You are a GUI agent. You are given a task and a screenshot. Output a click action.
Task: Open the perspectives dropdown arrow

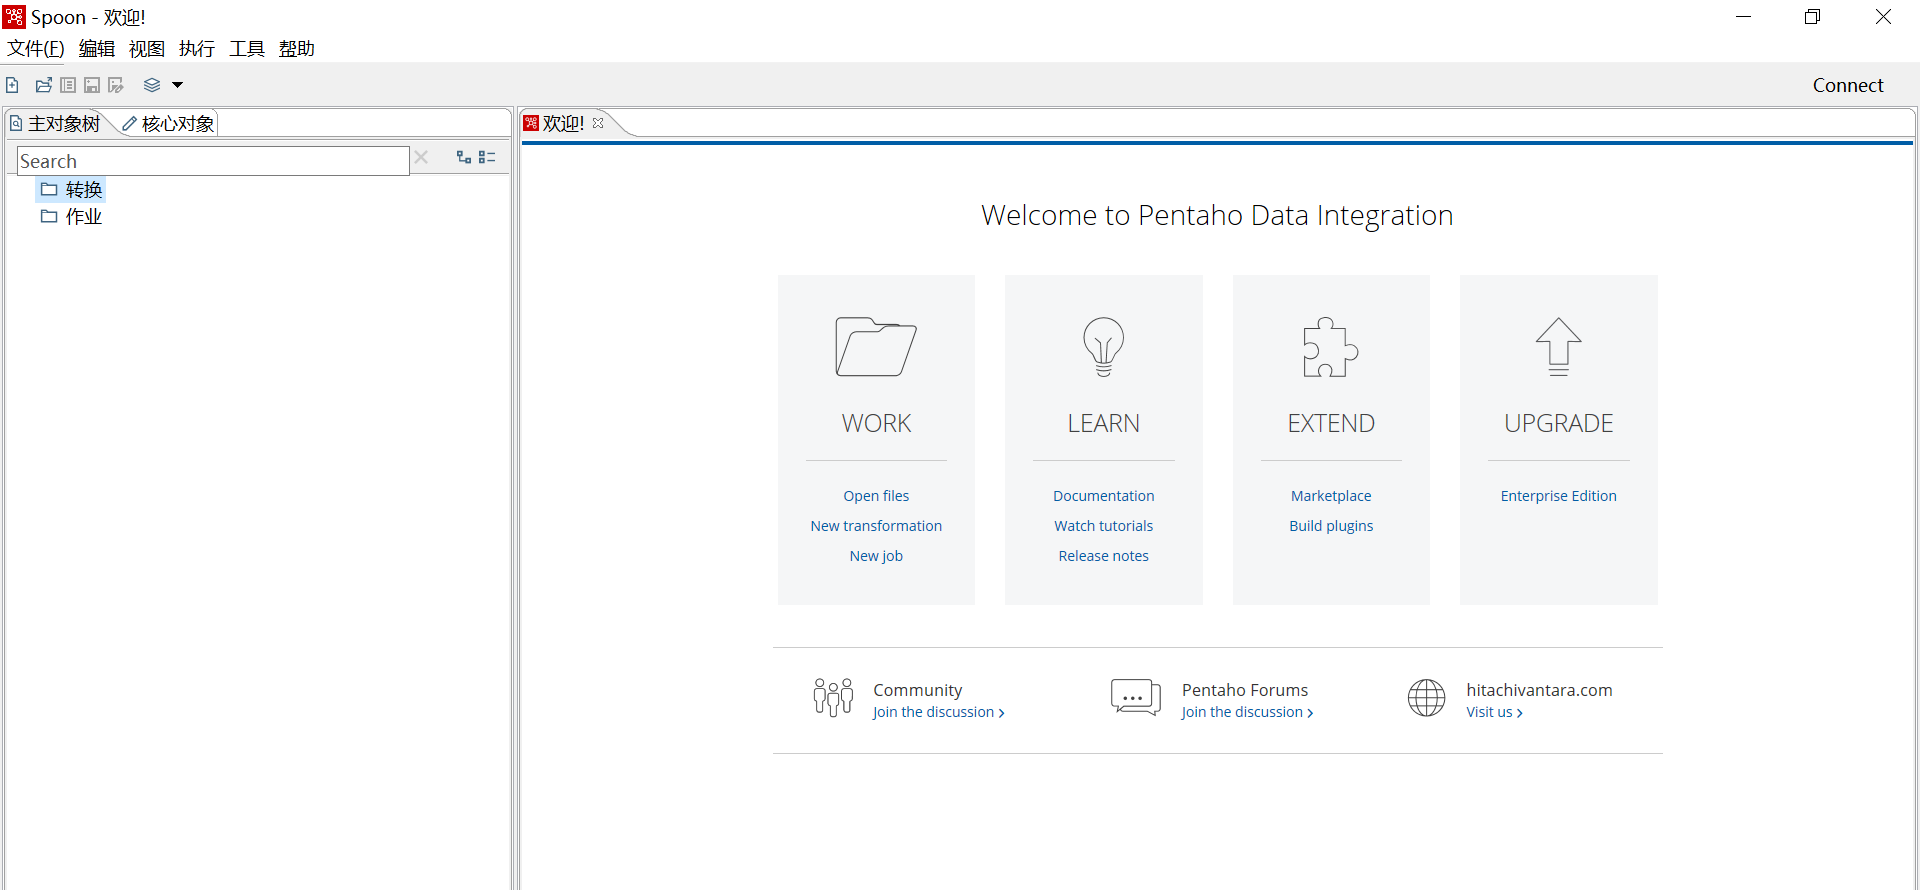(x=177, y=85)
